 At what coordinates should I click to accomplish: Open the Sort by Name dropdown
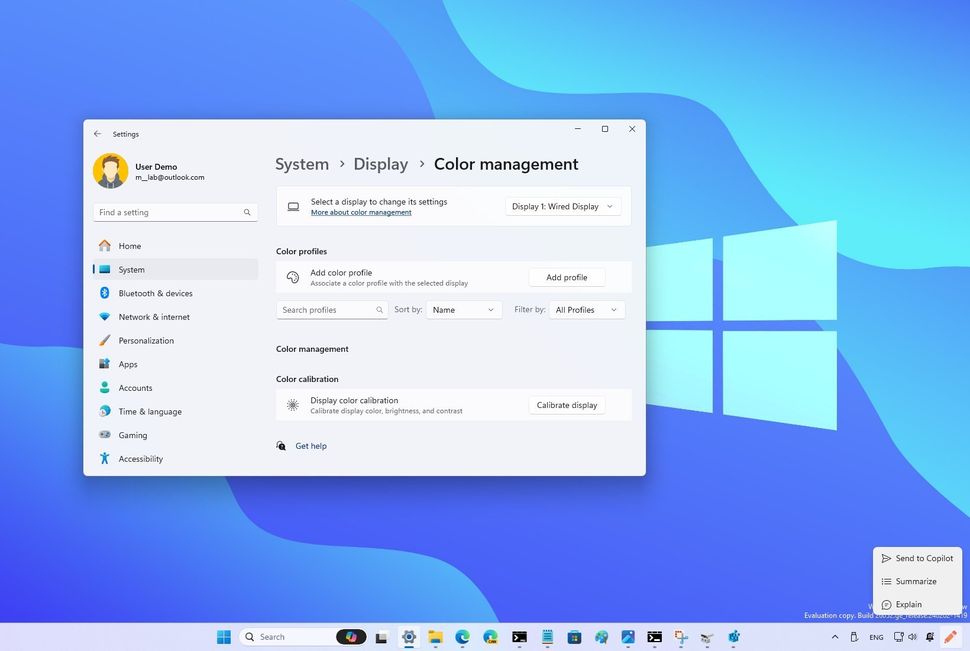(463, 309)
